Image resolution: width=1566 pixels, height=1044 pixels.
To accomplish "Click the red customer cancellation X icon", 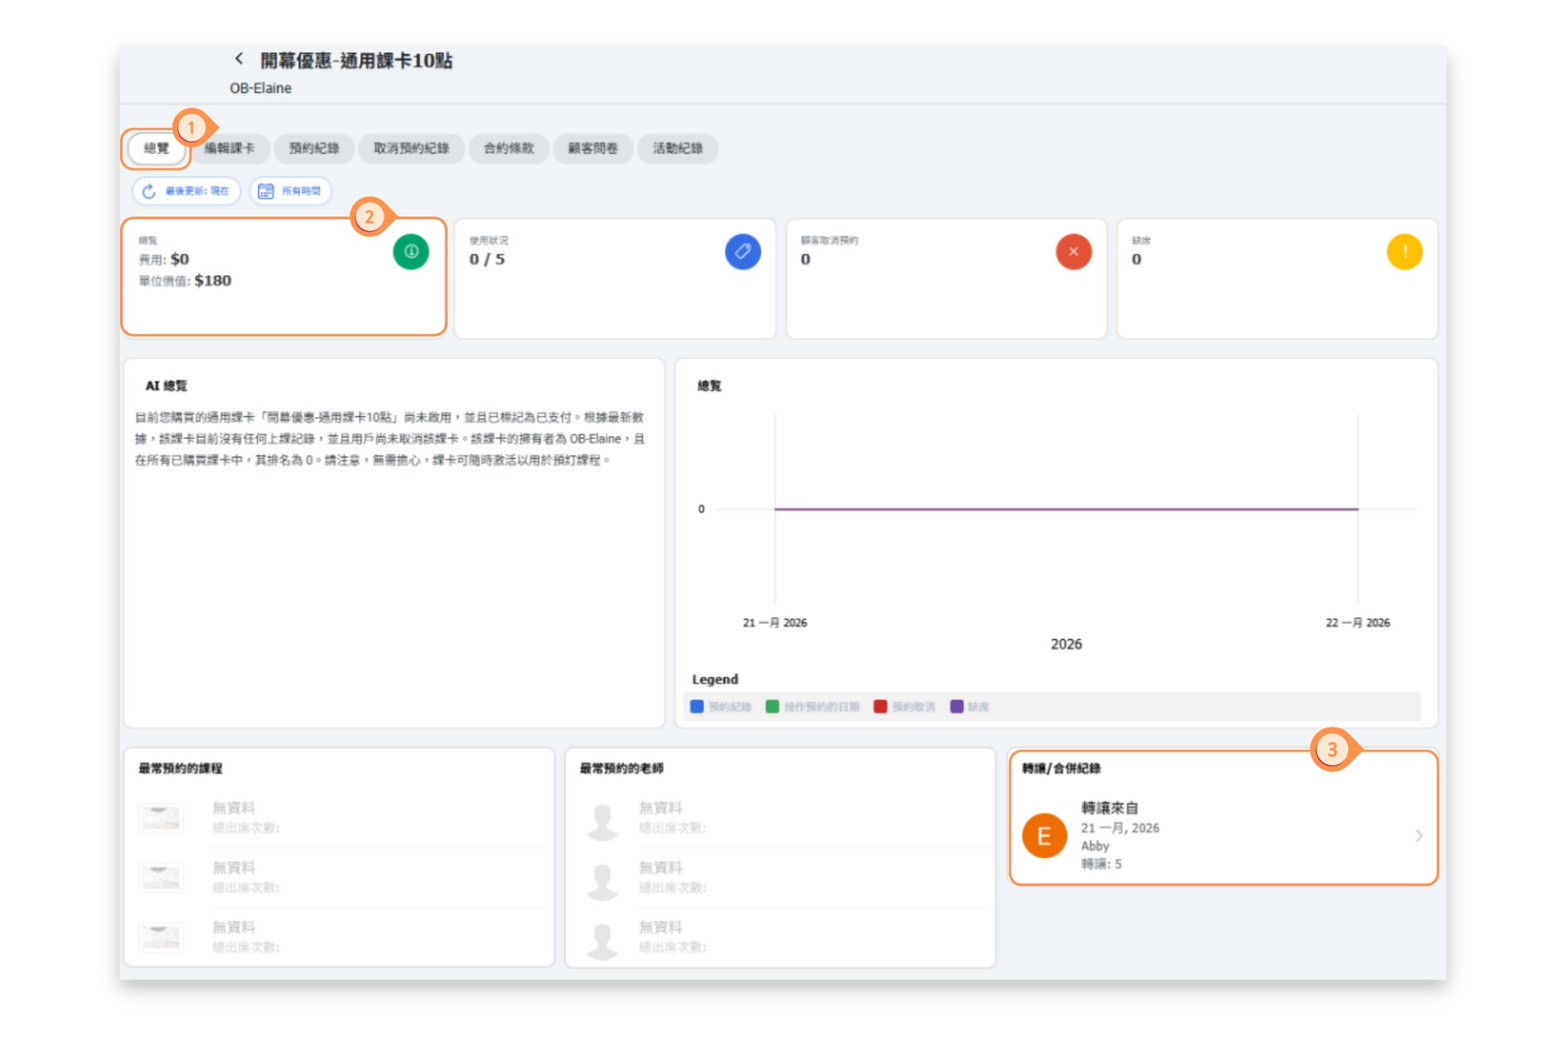I will point(1073,252).
